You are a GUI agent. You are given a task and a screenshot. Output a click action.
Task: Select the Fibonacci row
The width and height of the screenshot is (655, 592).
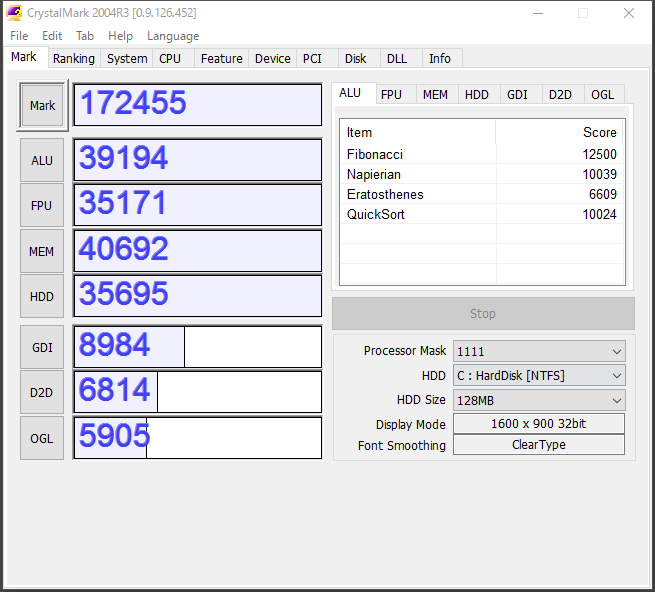pos(482,154)
